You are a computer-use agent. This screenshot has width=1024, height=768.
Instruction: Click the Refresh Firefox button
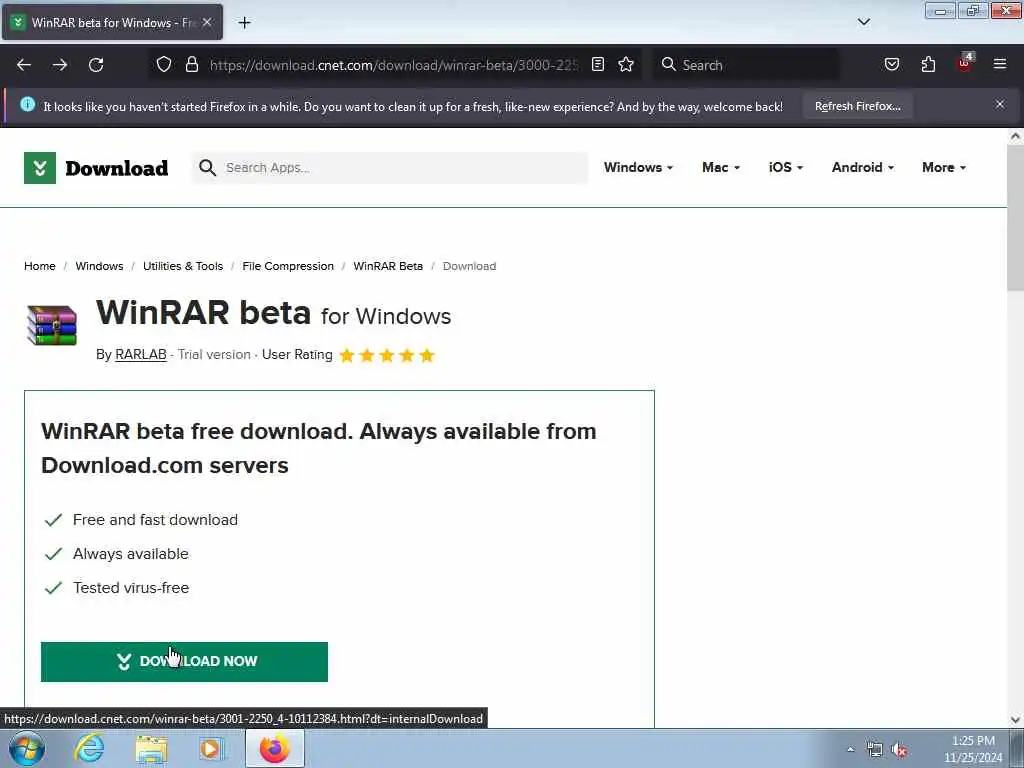(x=857, y=106)
